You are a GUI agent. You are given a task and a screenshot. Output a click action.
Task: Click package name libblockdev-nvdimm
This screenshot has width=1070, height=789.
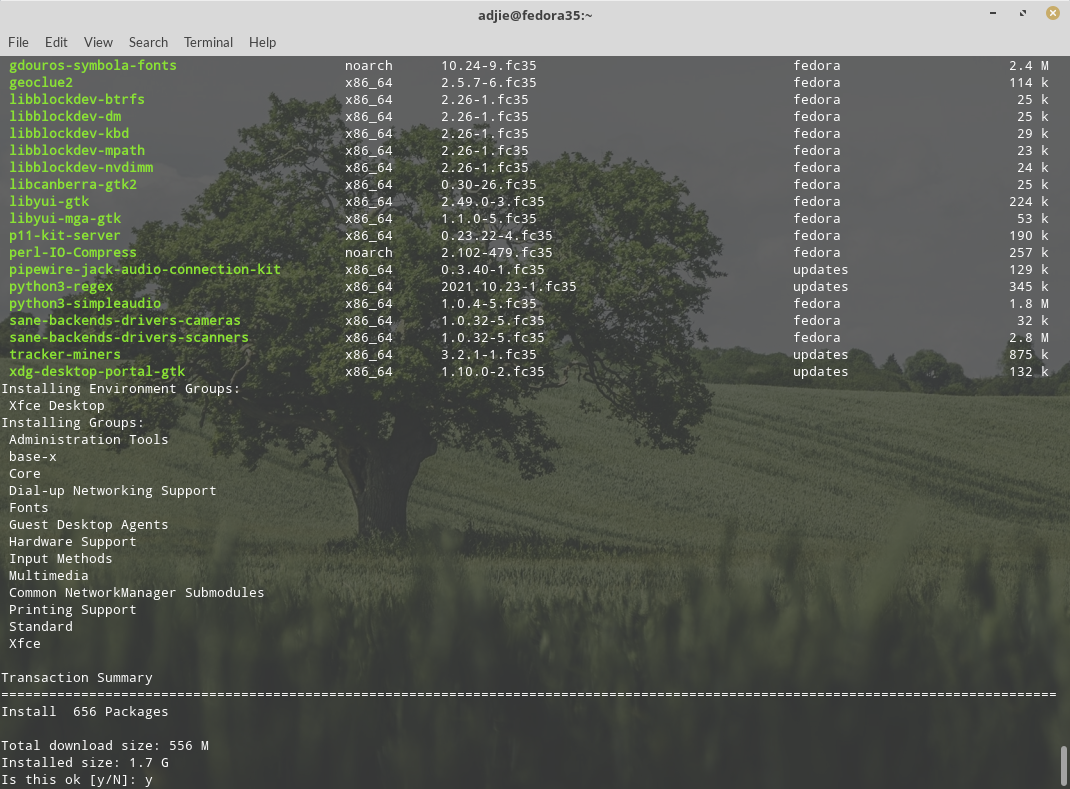(81, 168)
